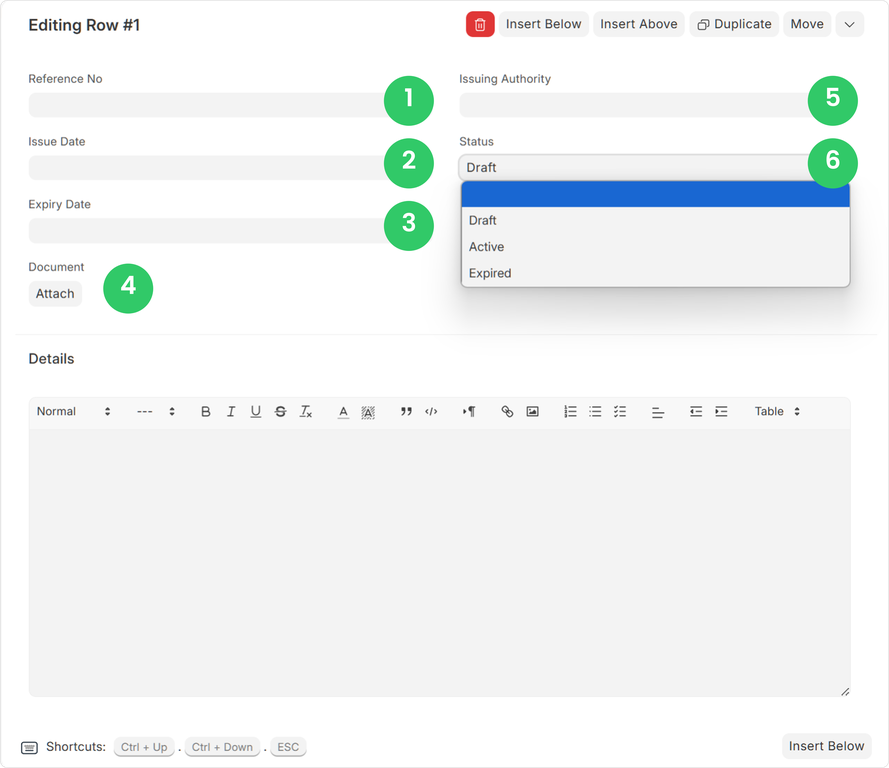The height and width of the screenshot is (768, 889).
Task: Underline selected text
Action: coord(255,411)
